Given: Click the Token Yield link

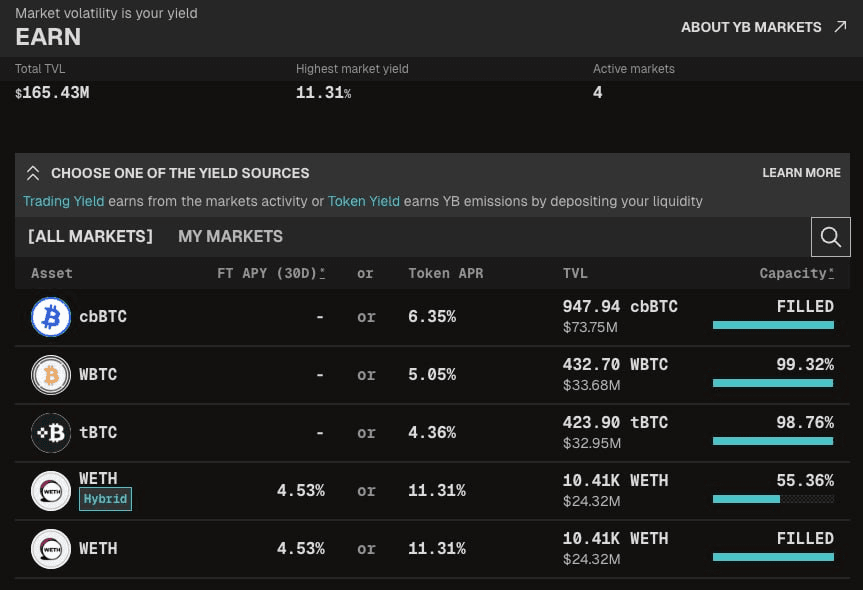Looking at the screenshot, I should [363, 201].
